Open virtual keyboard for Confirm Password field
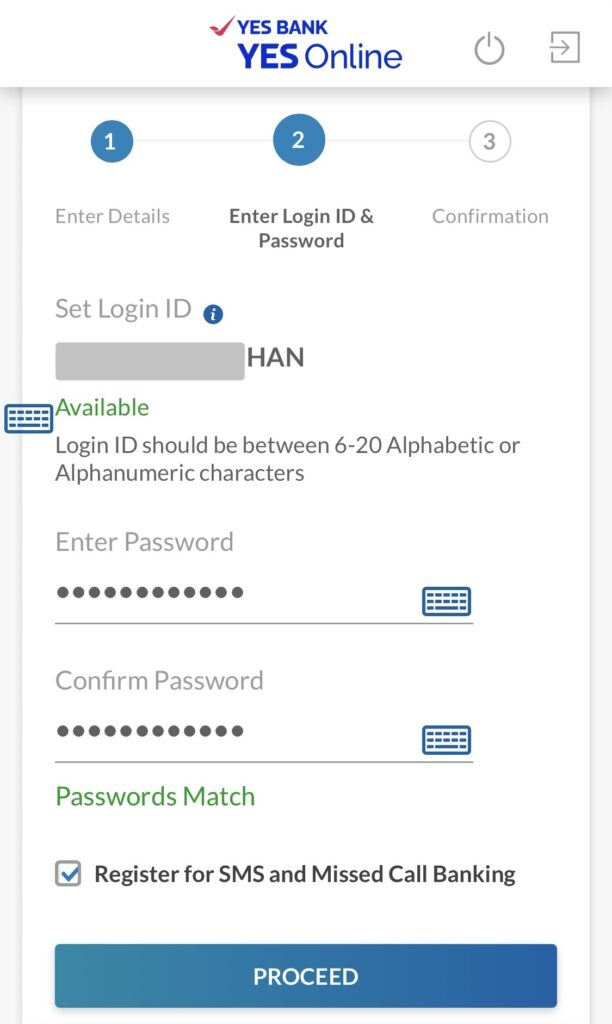The image size is (612, 1024). click(446, 740)
